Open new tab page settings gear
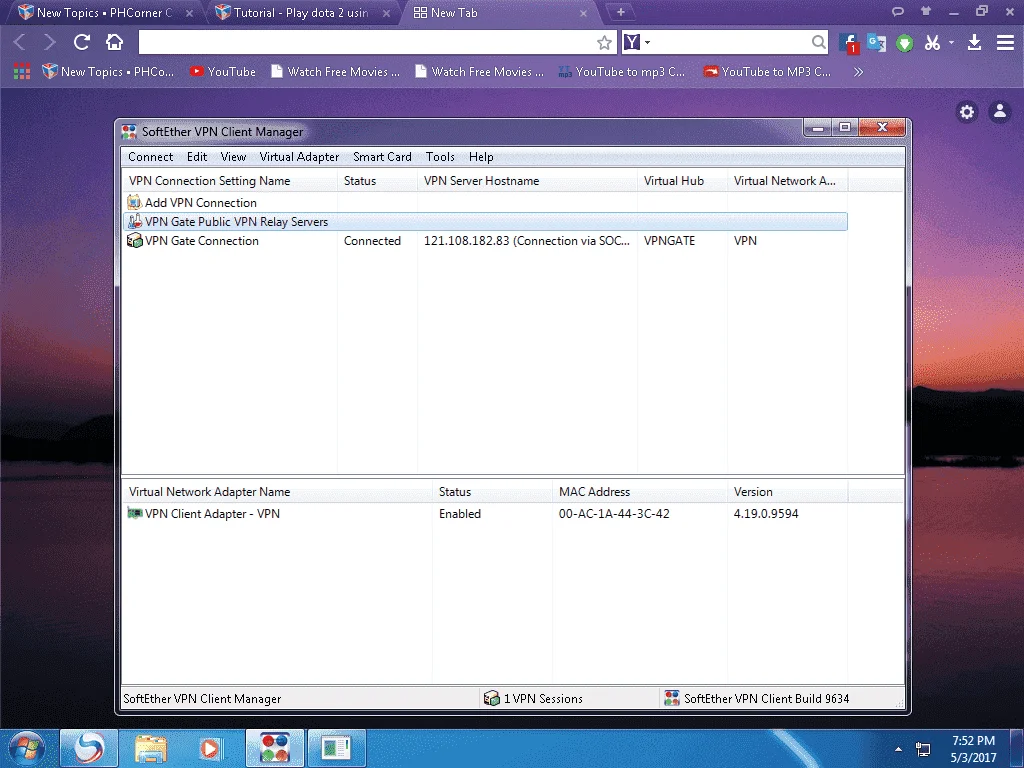 (967, 112)
